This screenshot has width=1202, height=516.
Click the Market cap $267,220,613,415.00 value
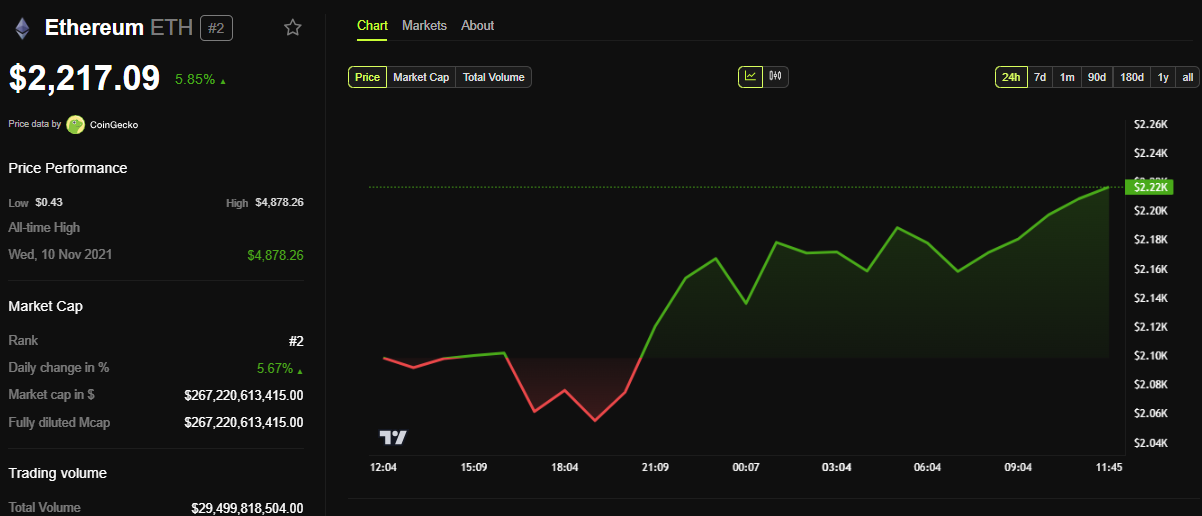(244, 395)
